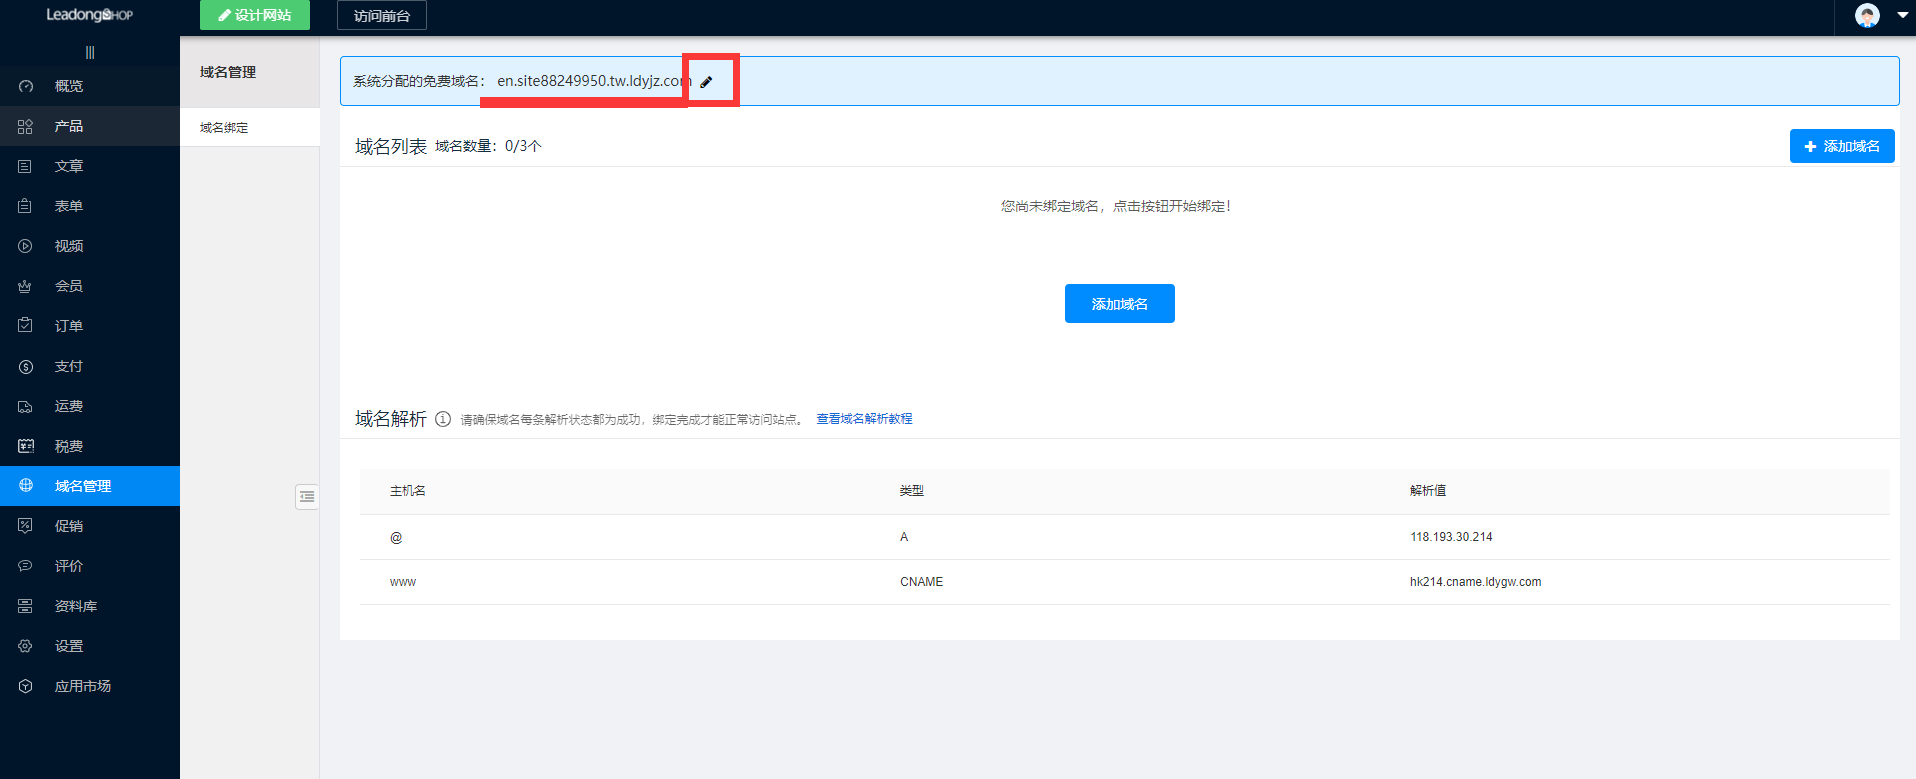This screenshot has width=1916, height=779.
Task: Open the account dropdown arrow
Action: (x=1902, y=15)
